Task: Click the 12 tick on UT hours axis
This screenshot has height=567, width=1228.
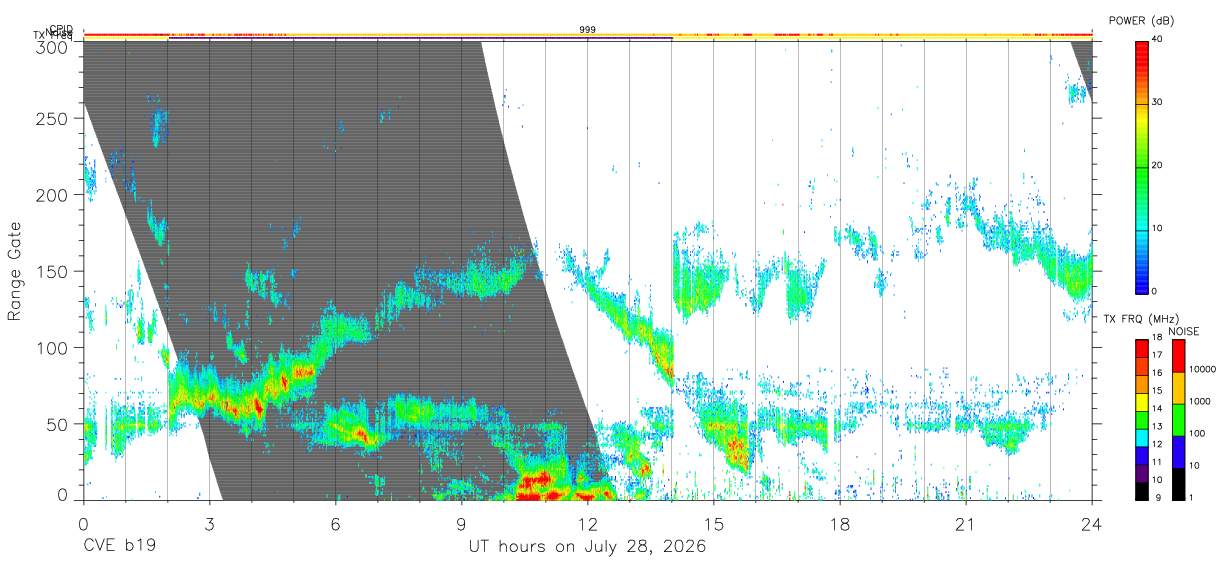Action: [587, 523]
